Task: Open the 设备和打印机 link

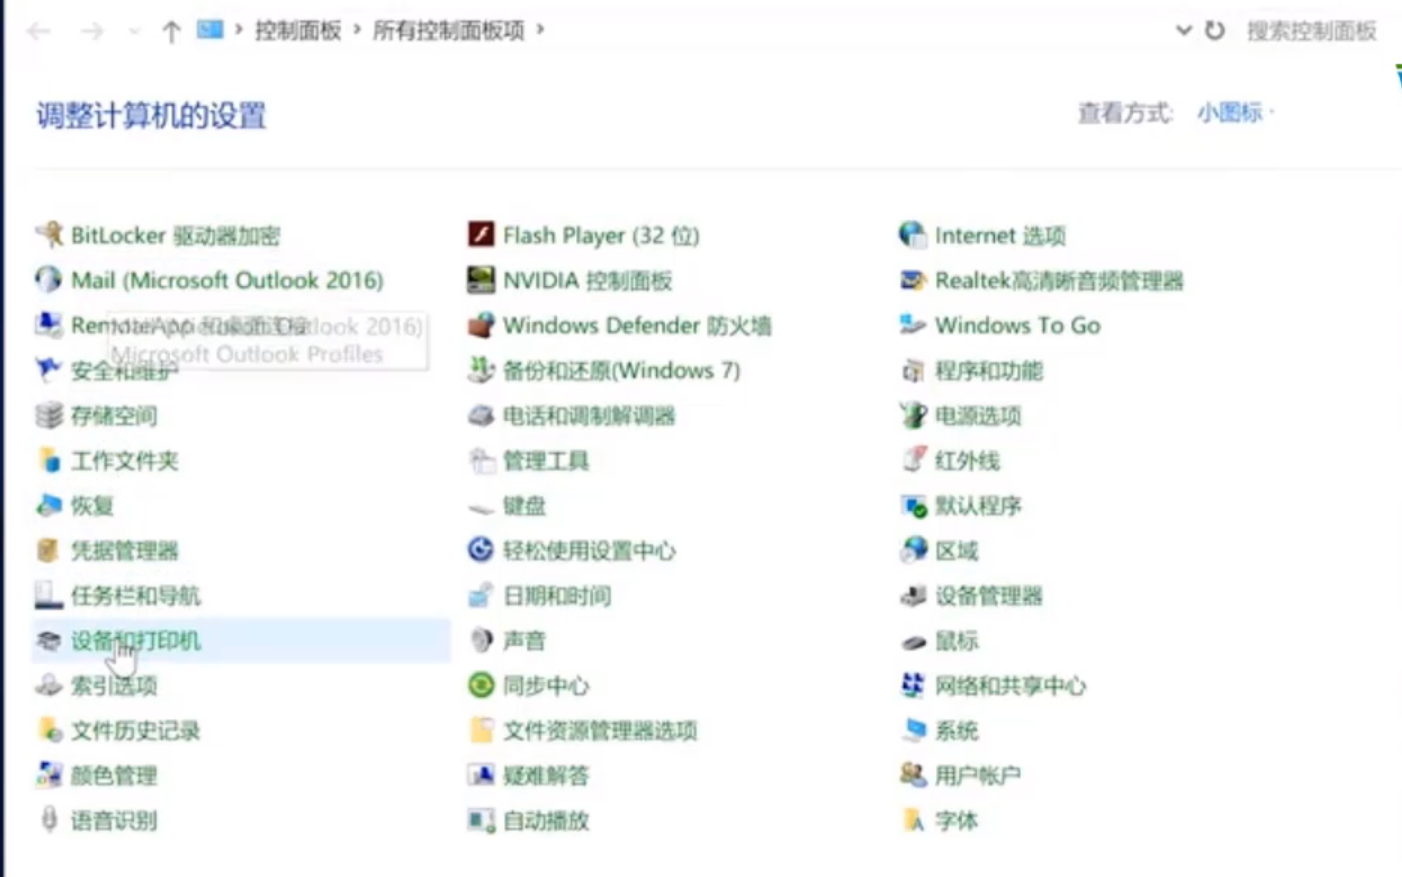Action: tap(135, 640)
